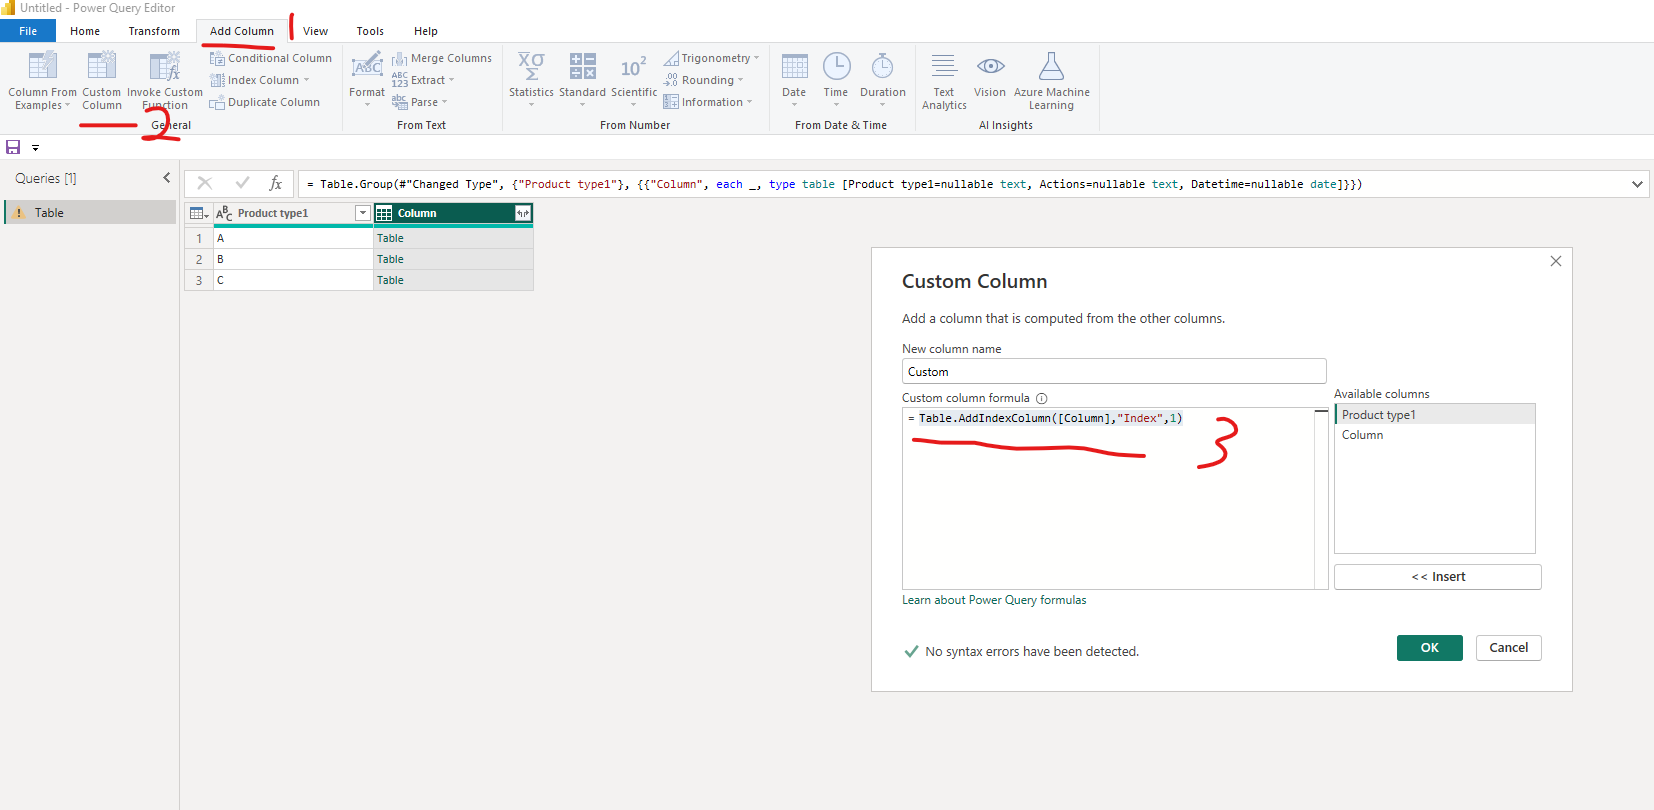Switch to the Transform tab
Image resolution: width=1654 pixels, height=810 pixels.
pyautogui.click(x=154, y=31)
